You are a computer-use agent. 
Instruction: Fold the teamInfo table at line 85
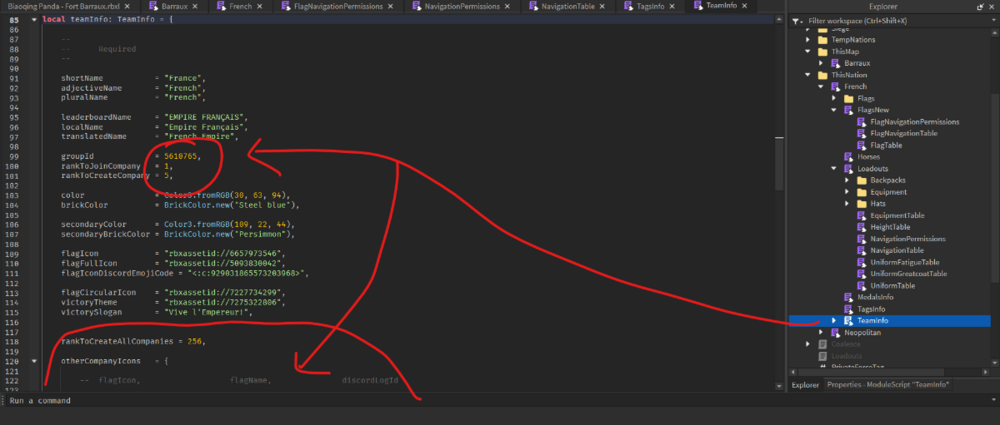[33, 19]
